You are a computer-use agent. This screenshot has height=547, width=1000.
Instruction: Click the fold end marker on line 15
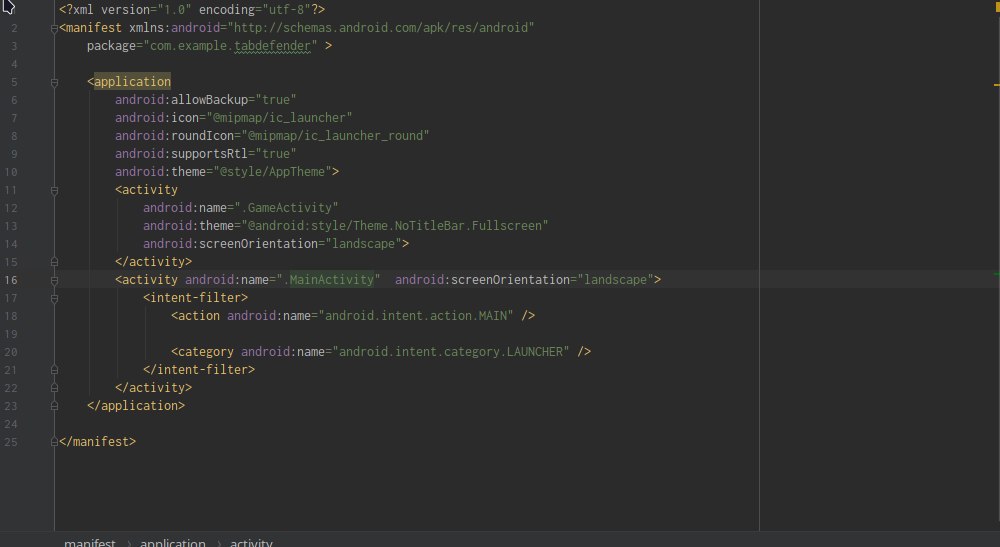pyautogui.click(x=54, y=262)
